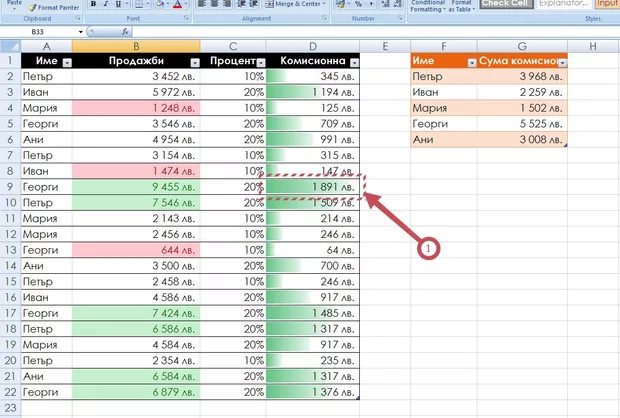Select the row 9 header
Viewport: 620px width, 418px height.
[x=8, y=186]
